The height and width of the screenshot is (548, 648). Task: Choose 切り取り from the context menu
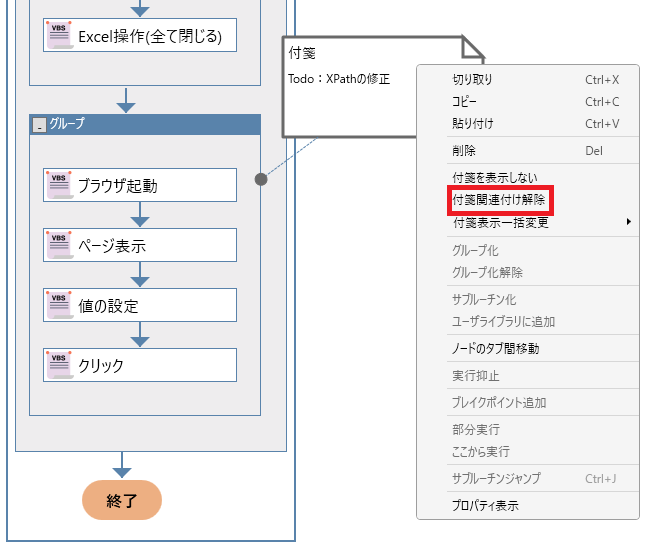tap(472, 79)
